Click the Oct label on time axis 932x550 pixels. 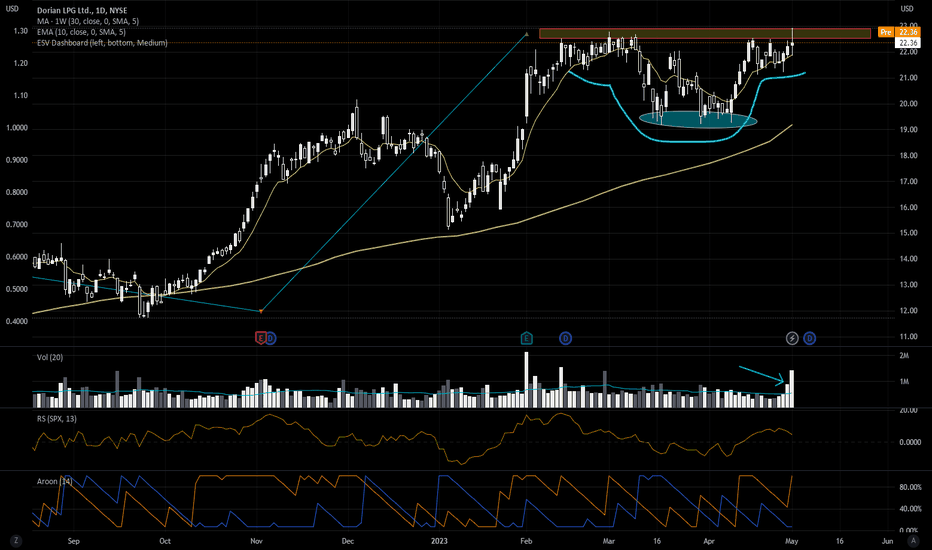point(165,541)
